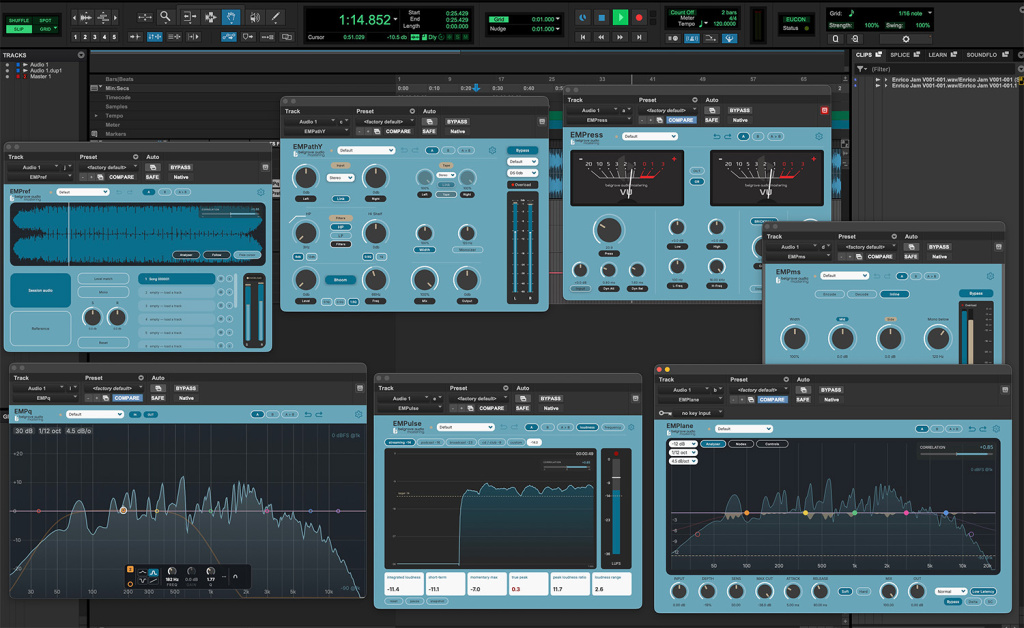The image size is (1024, 628).
Task: Toggle Bypass button in EMPathY
Action: [522, 150]
